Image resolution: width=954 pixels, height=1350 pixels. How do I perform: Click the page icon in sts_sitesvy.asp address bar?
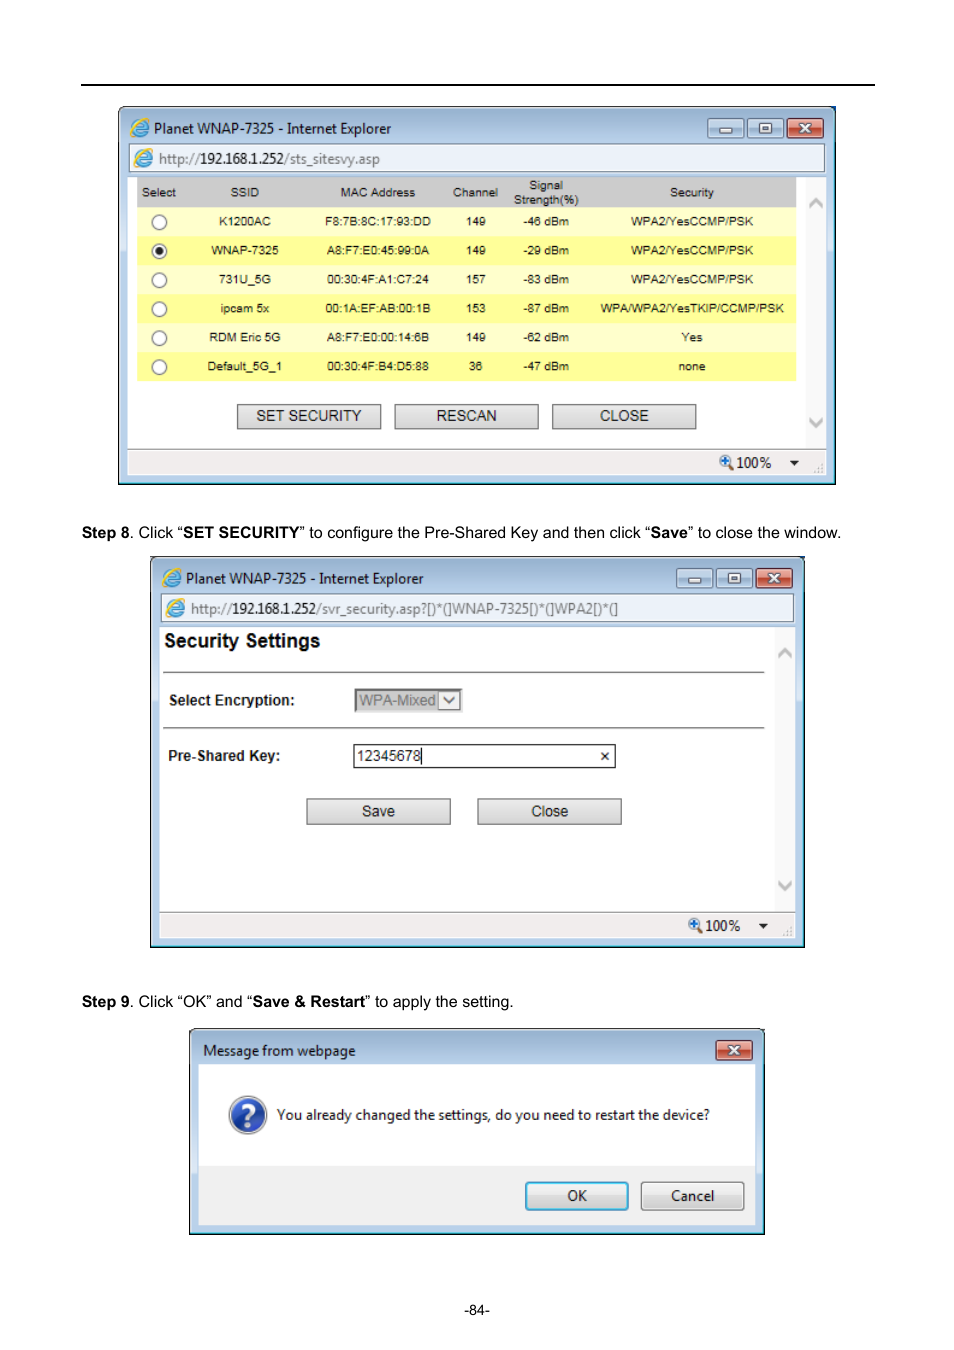point(144,158)
